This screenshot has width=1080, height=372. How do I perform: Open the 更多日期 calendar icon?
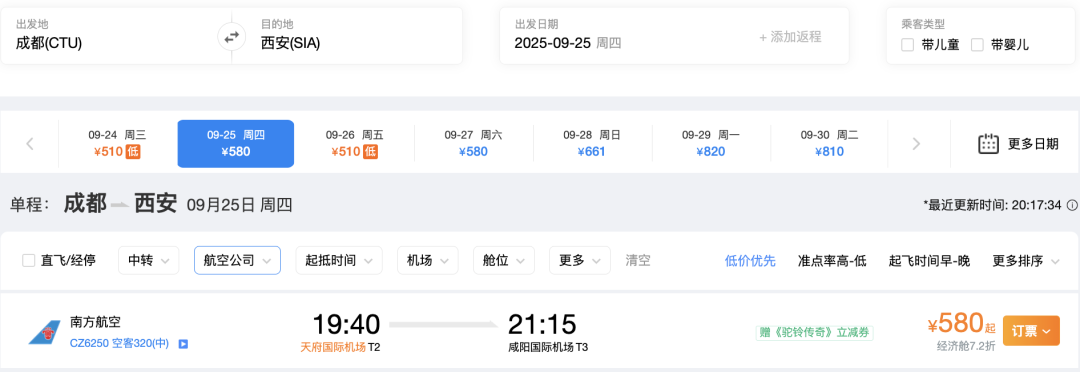click(x=988, y=143)
